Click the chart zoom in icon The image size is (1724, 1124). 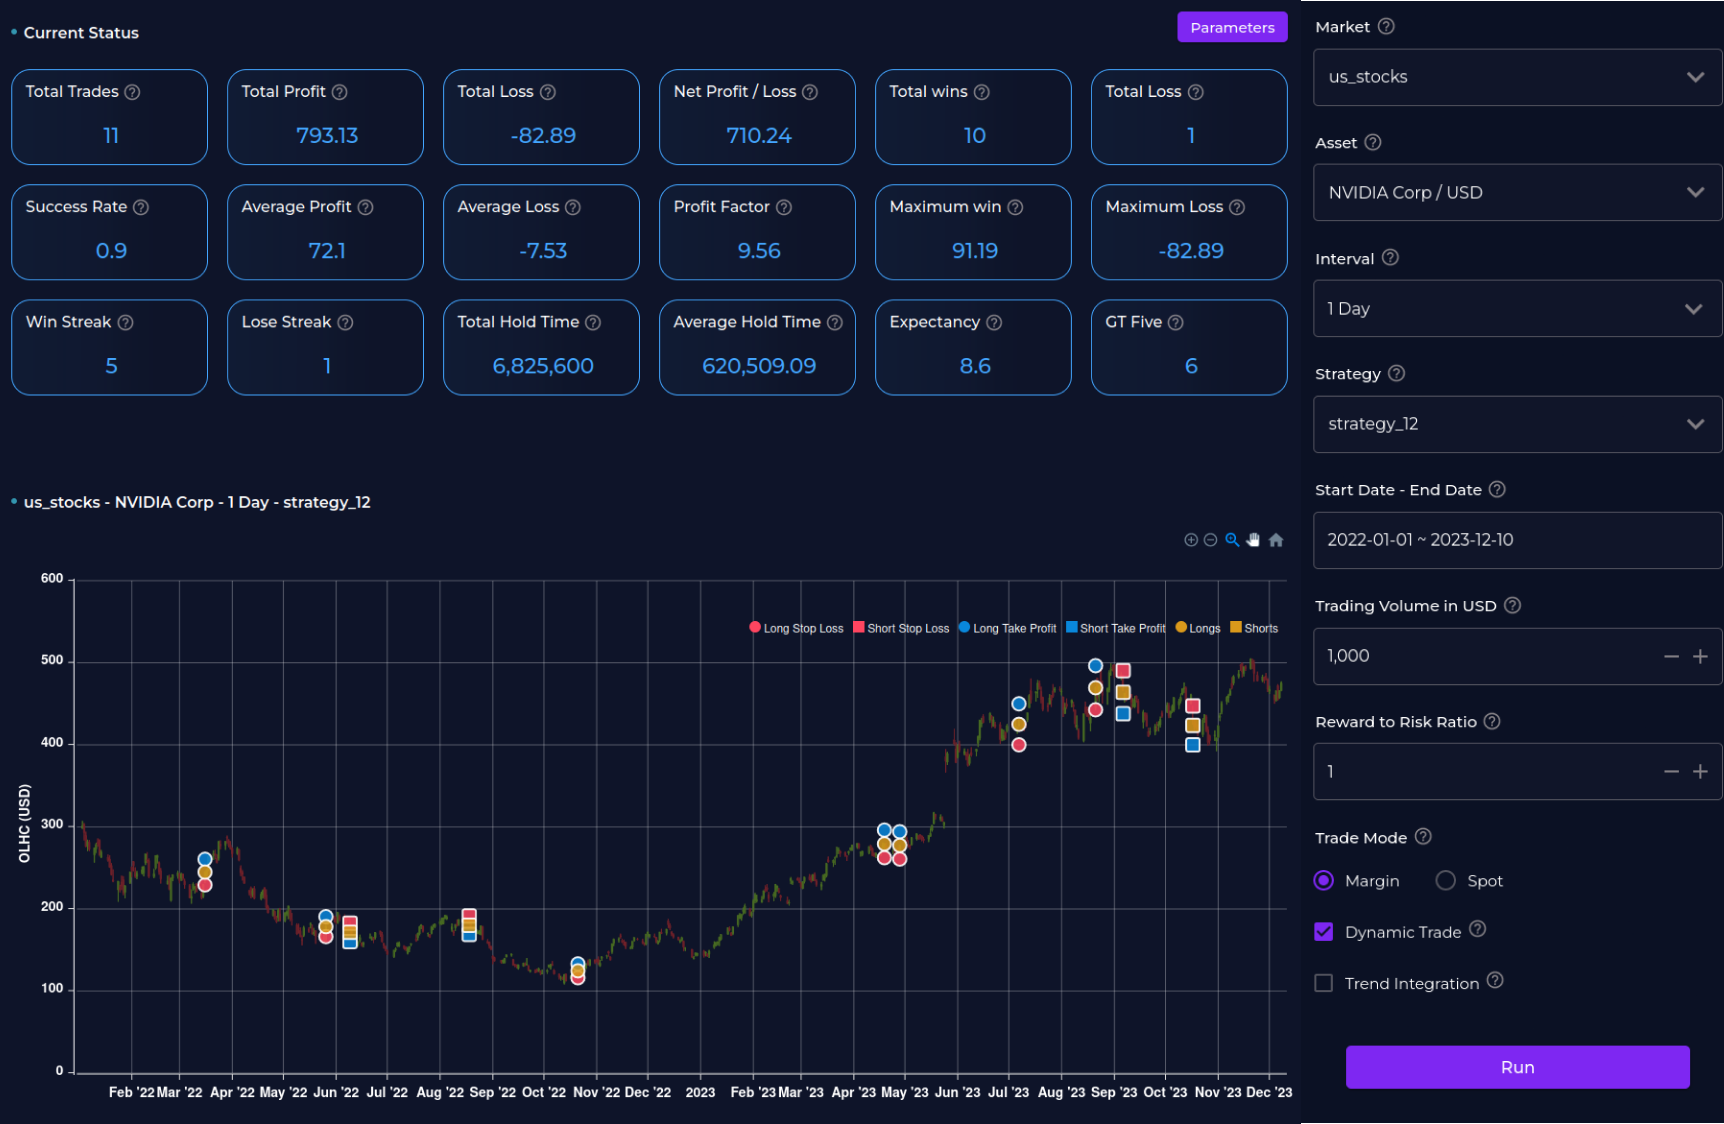click(1191, 540)
